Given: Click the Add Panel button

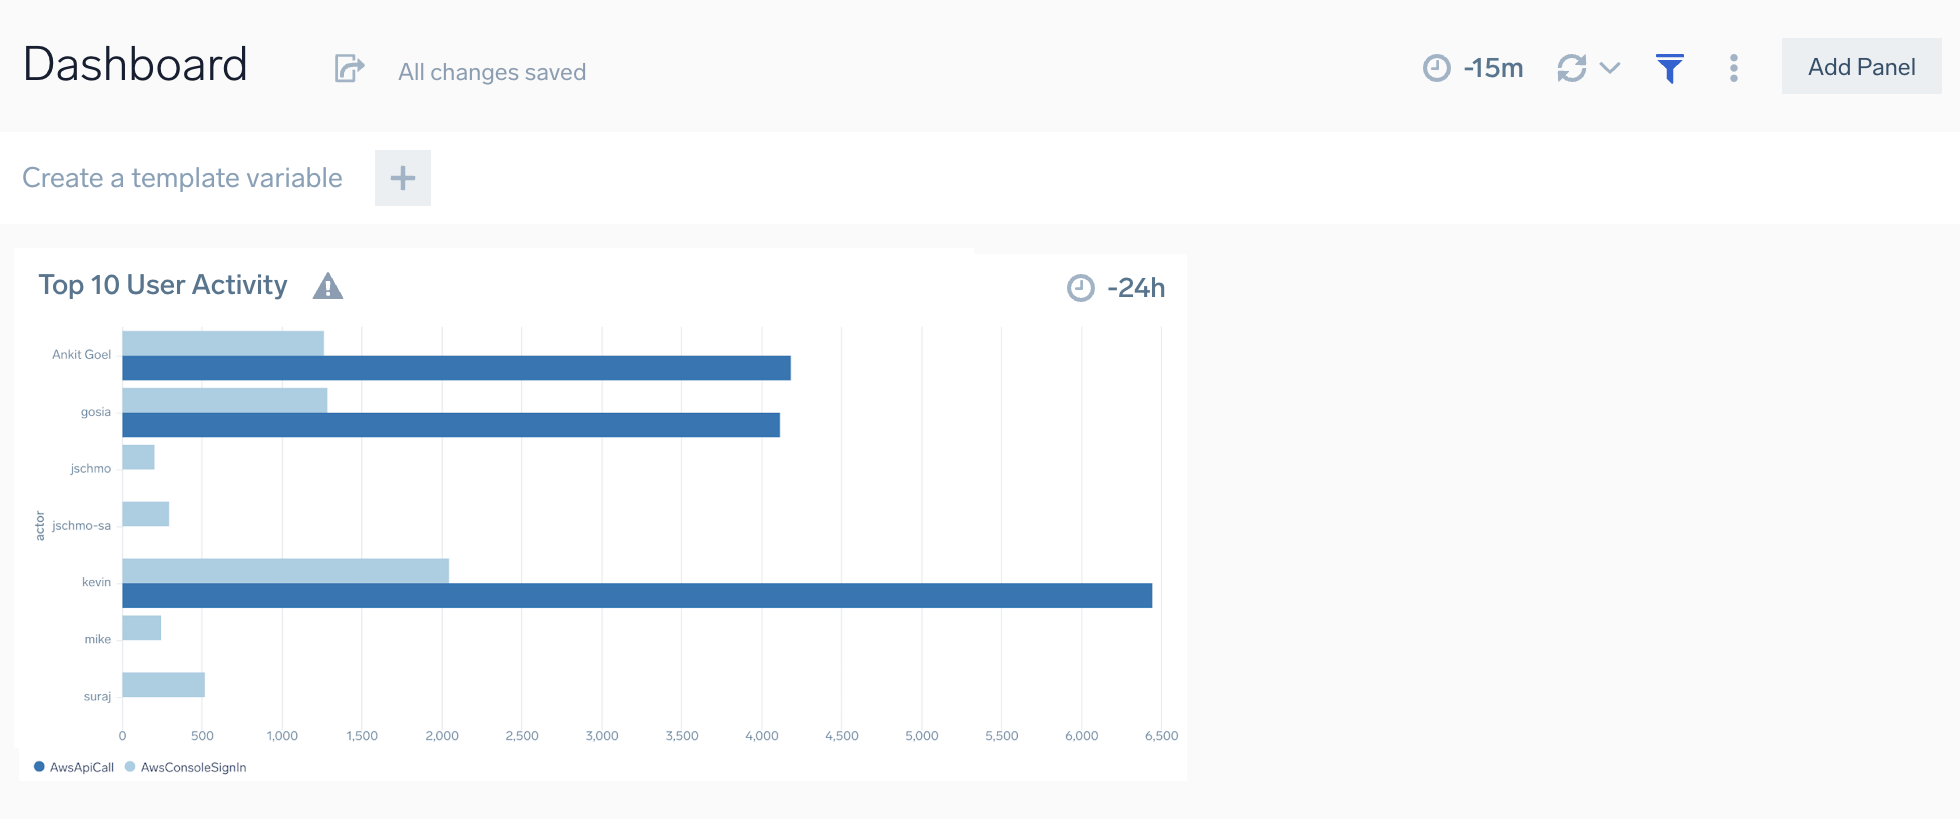Looking at the screenshot, I should point(1861,67).
